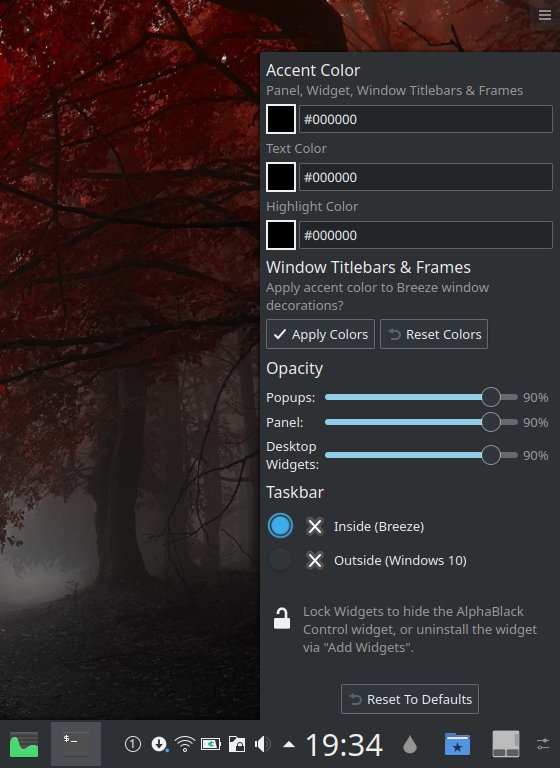The width and height of the screenshot is (560, 768).
Task: Click the show desktop layout icon
Action: point(506,744)
